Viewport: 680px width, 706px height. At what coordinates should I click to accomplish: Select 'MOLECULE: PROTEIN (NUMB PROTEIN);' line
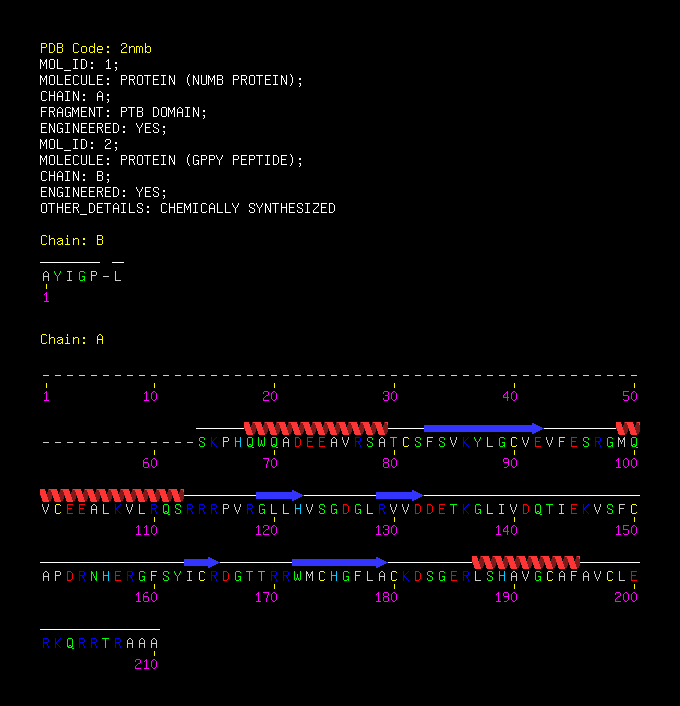171,81
